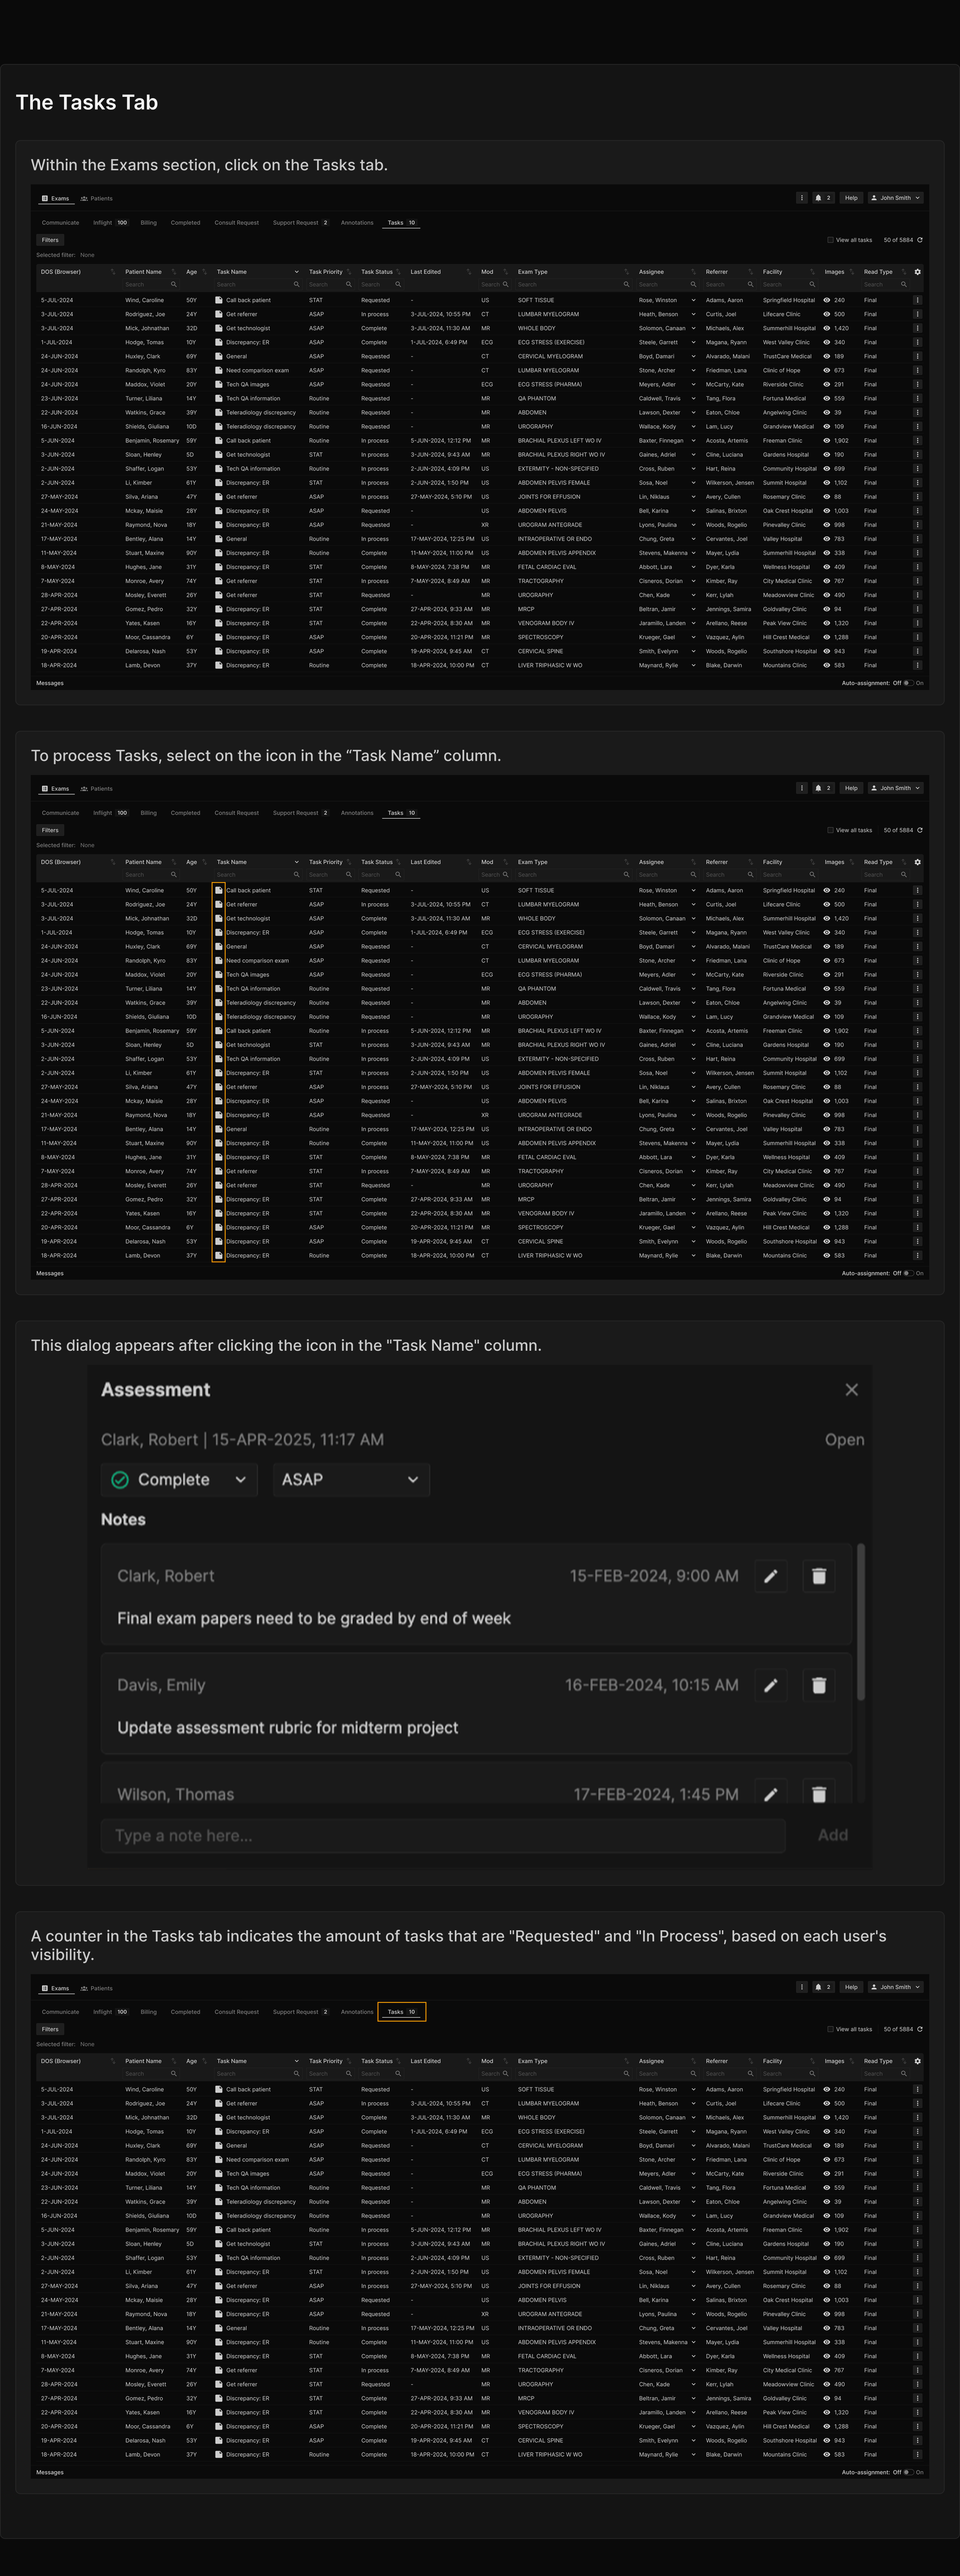
Task: Click the images eye icon for Lamb, Devon, last screenshot
Action: click(827, 2454)
